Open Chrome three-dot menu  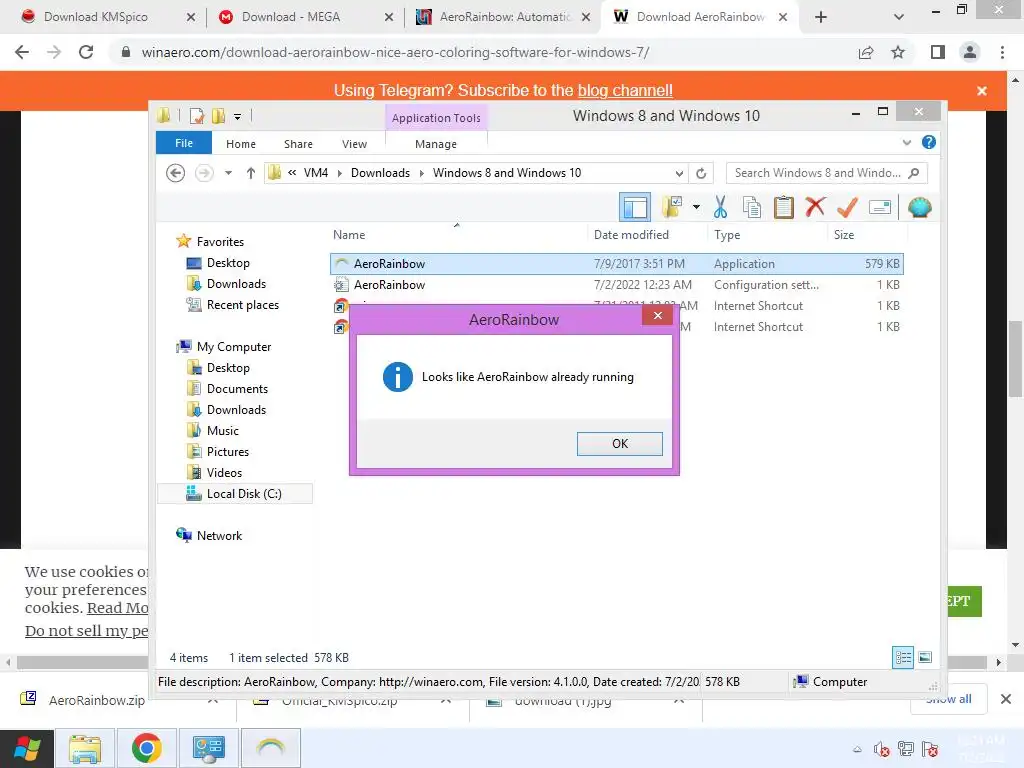pyautogui.click(x=1002, y=52)
